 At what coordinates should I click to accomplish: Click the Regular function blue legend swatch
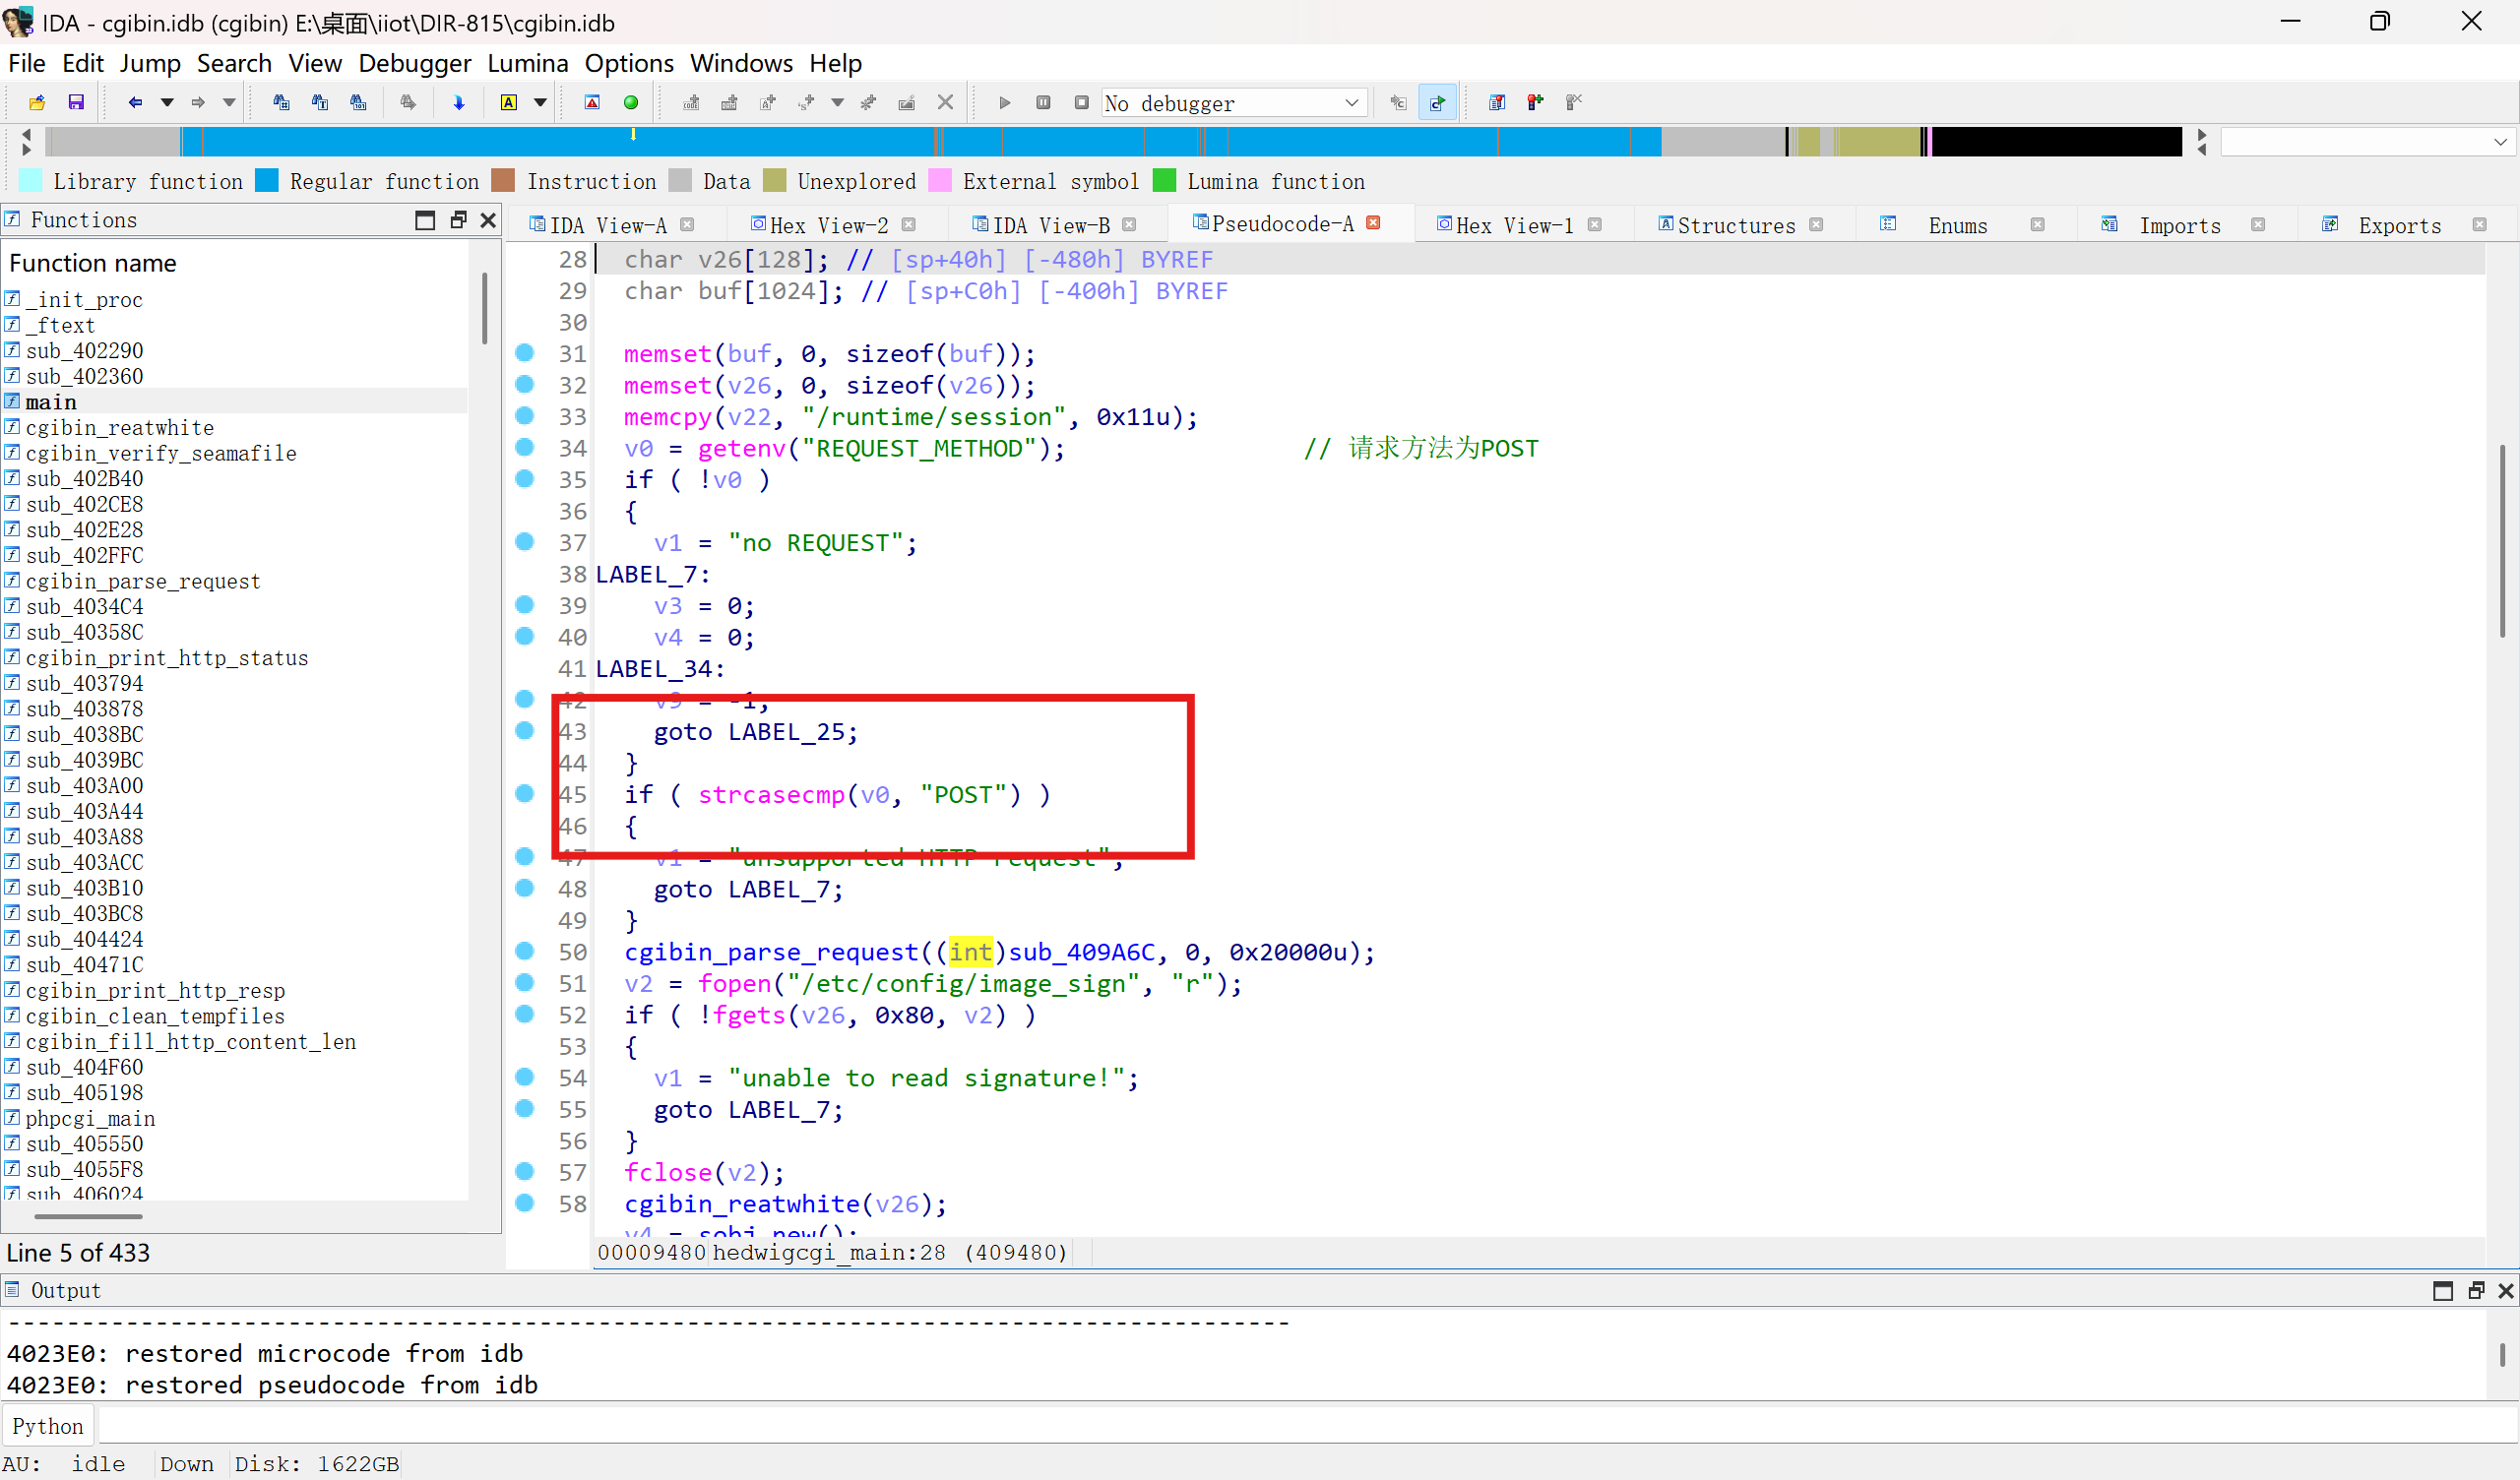click(267, 180)
